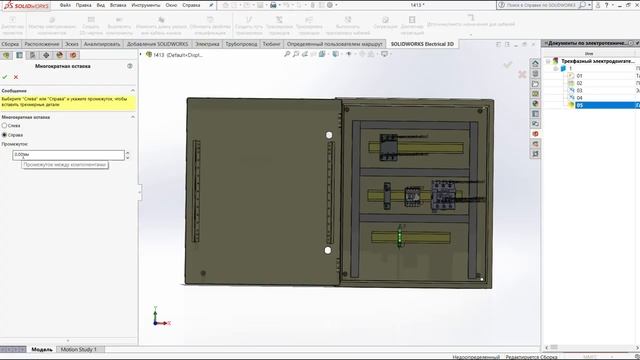Switch to the Электрика tab
Screen dimensions: 640x360
click(x=207, y=44)
